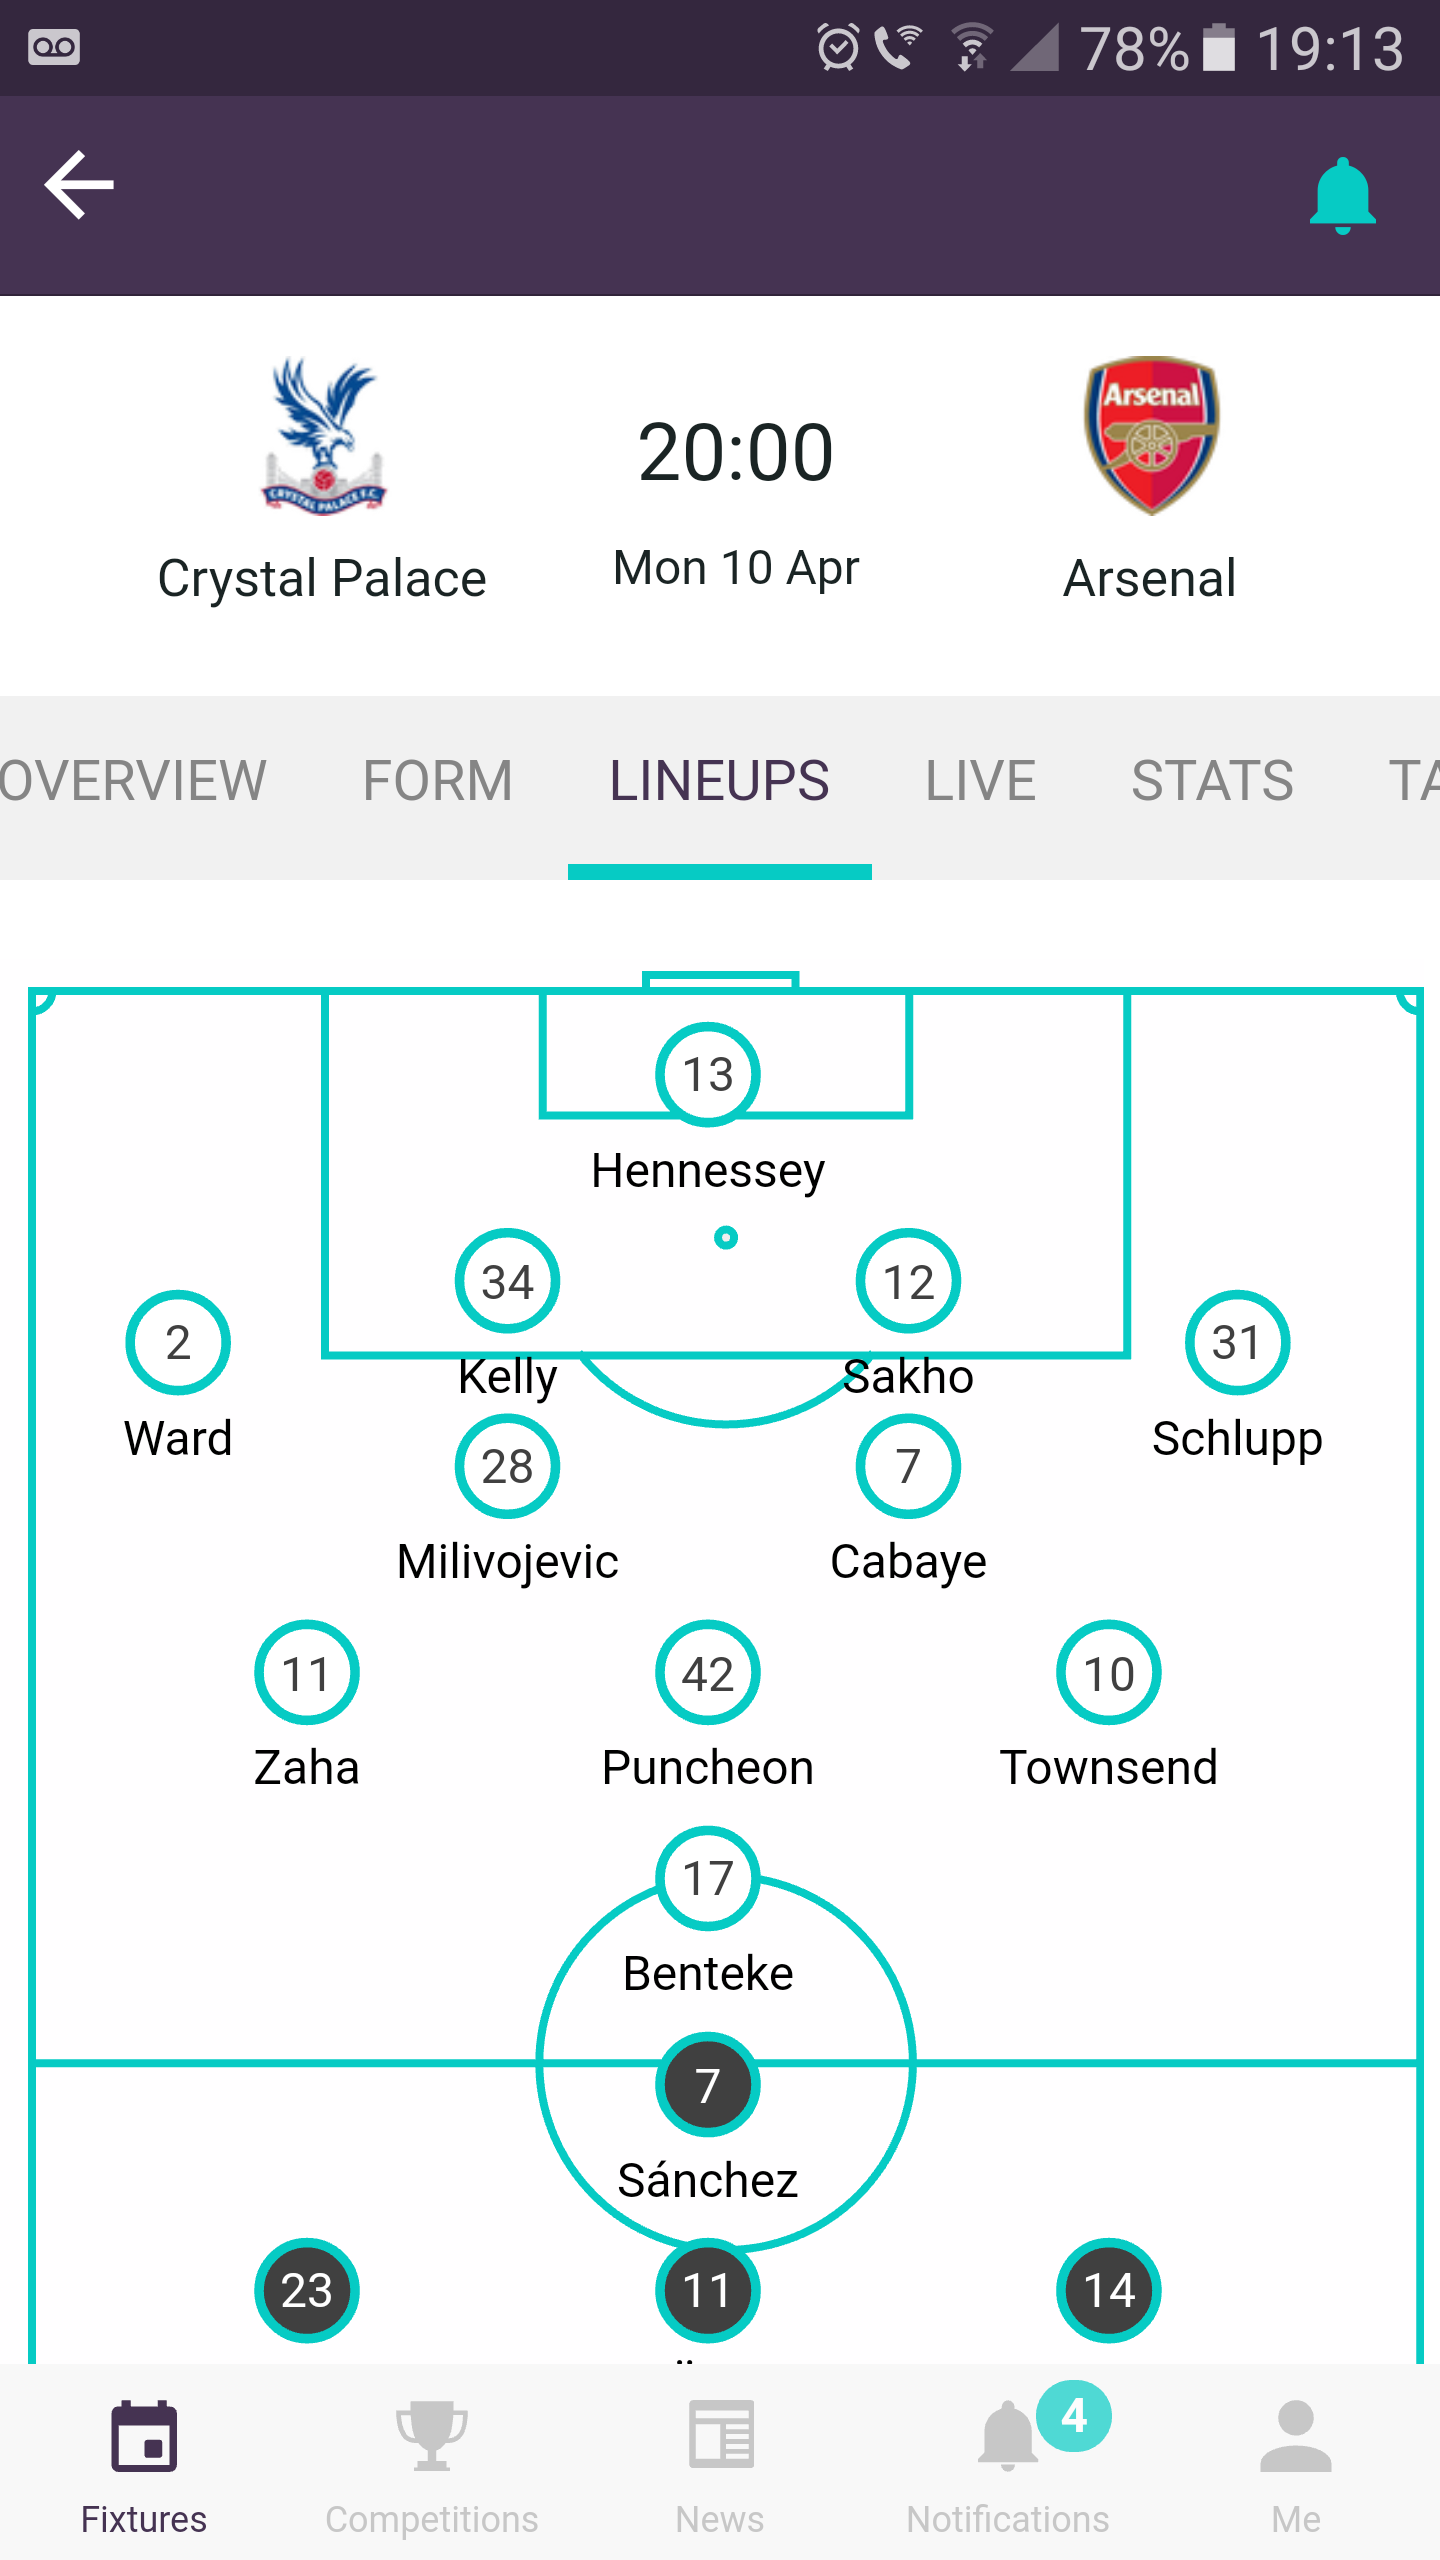Select goalkeeper Hennessey number 13
1440x2560 pixels.
click(708, 1075)
